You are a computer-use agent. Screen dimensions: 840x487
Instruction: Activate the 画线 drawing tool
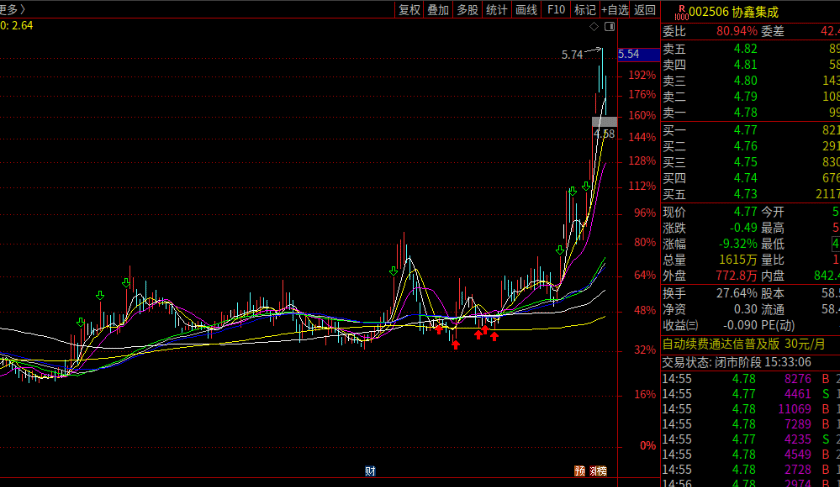[x=525, y=9]
